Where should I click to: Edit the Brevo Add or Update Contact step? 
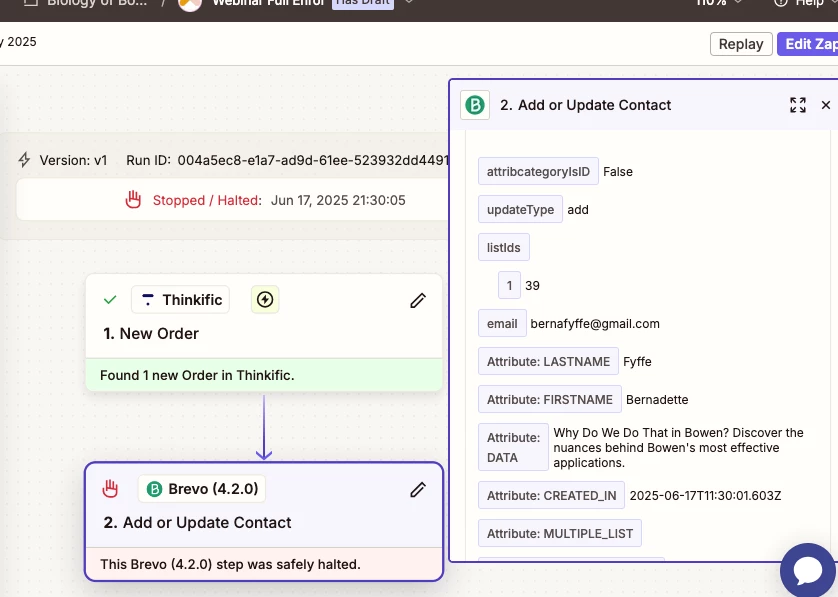pos(418,490)
